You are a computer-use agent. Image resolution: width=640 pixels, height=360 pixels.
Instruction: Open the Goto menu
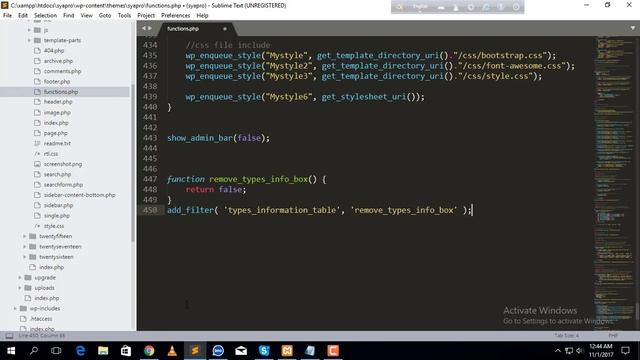click(105, 16)
